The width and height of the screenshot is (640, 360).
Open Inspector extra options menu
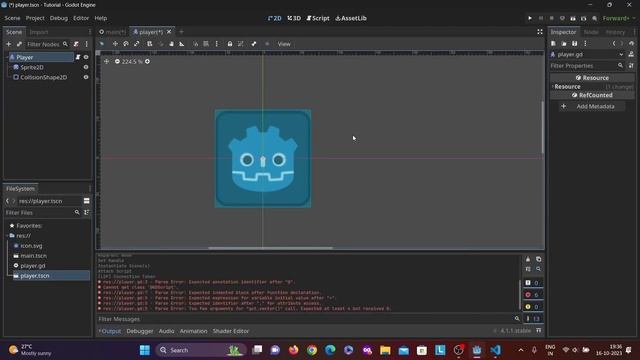pyautogui.click(x=585, y=43)
